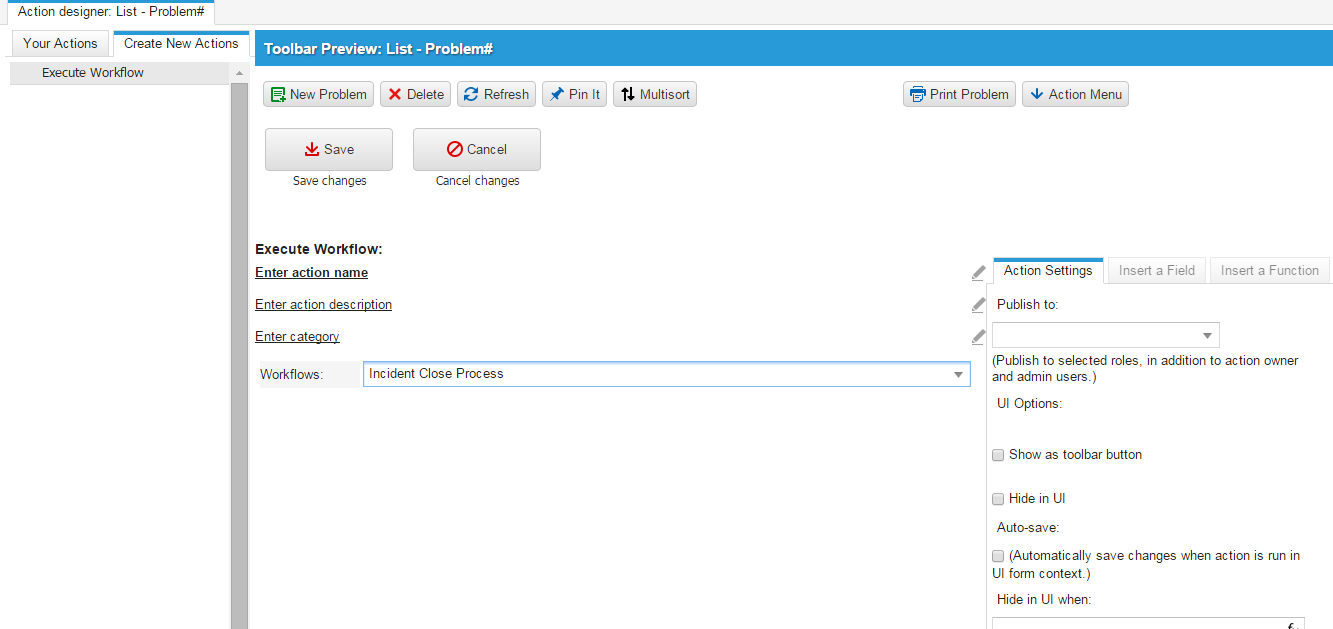Screen dimensions: 1333x629
Task: Toggle the Hide in UI option
Action: 997,498
